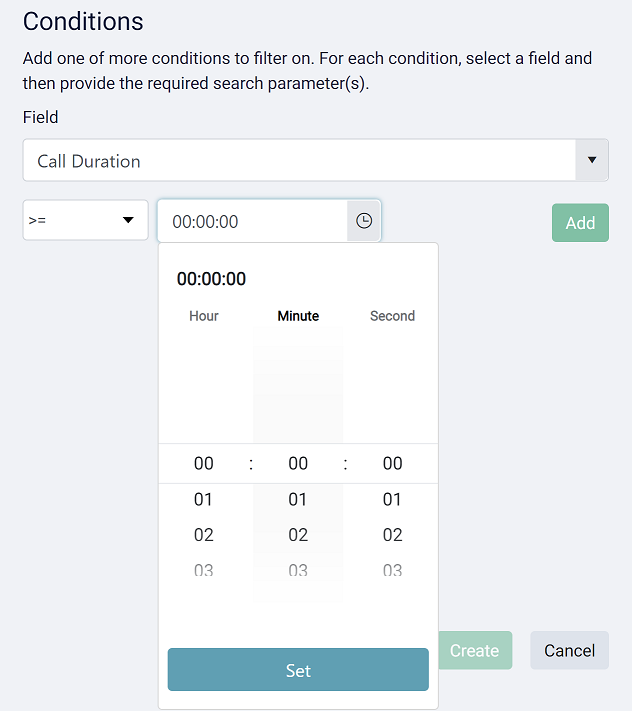
Task: Select the Minute column header
Action: coord(298,316)
